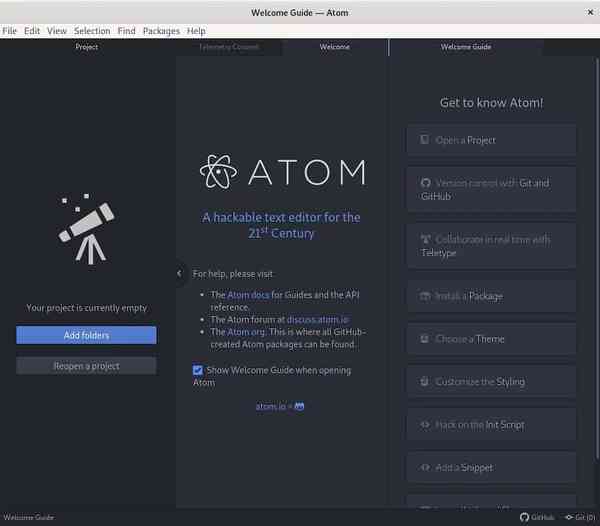
Task: Expand Version control with Git and GitHub
Action: 491,189
